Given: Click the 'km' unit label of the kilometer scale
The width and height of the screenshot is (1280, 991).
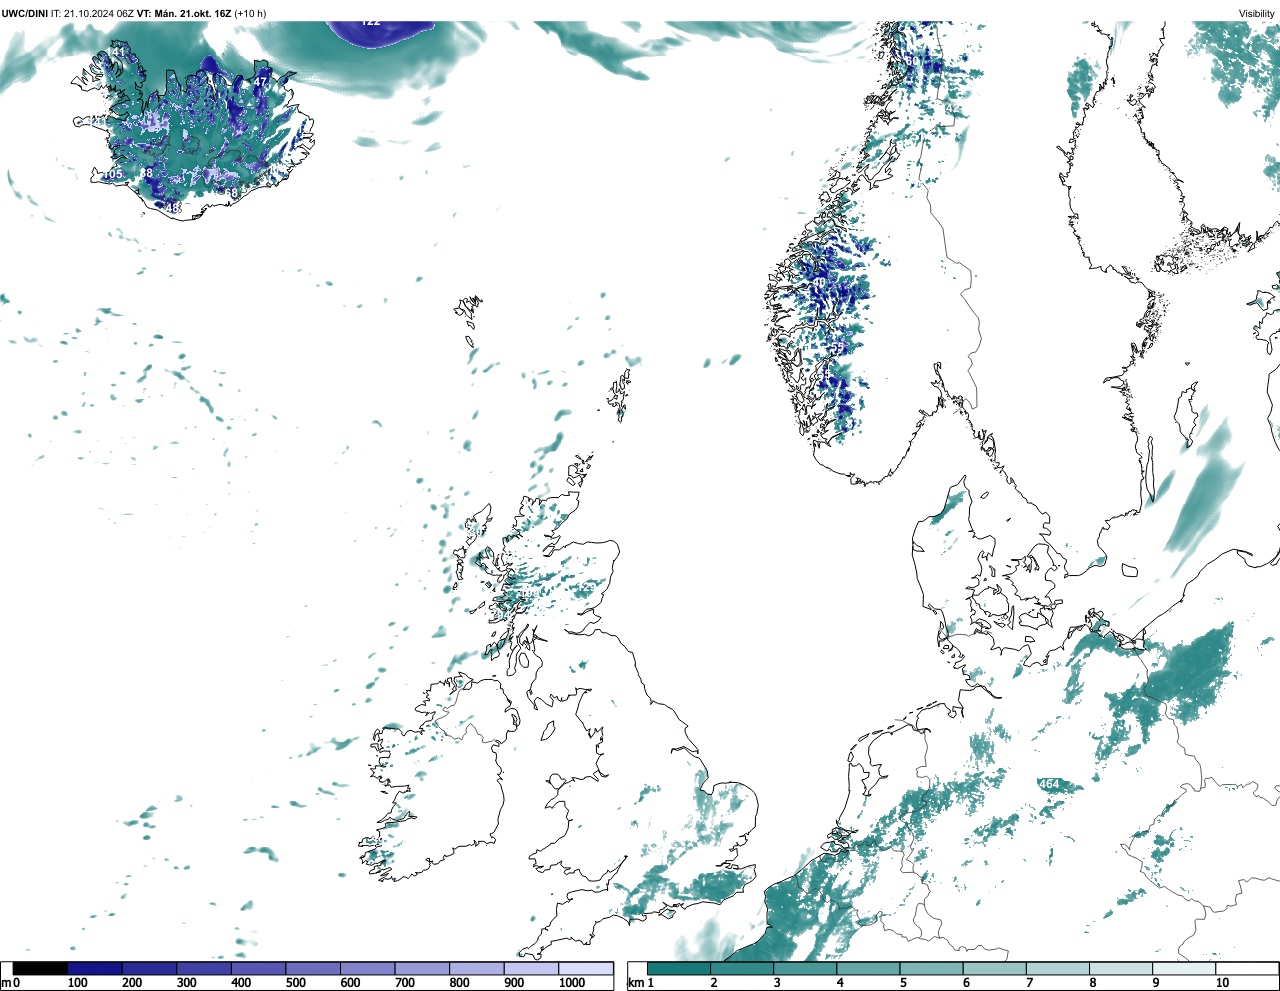Looking at the screenshot, I should pyautogui.click(x=635, y=983).
